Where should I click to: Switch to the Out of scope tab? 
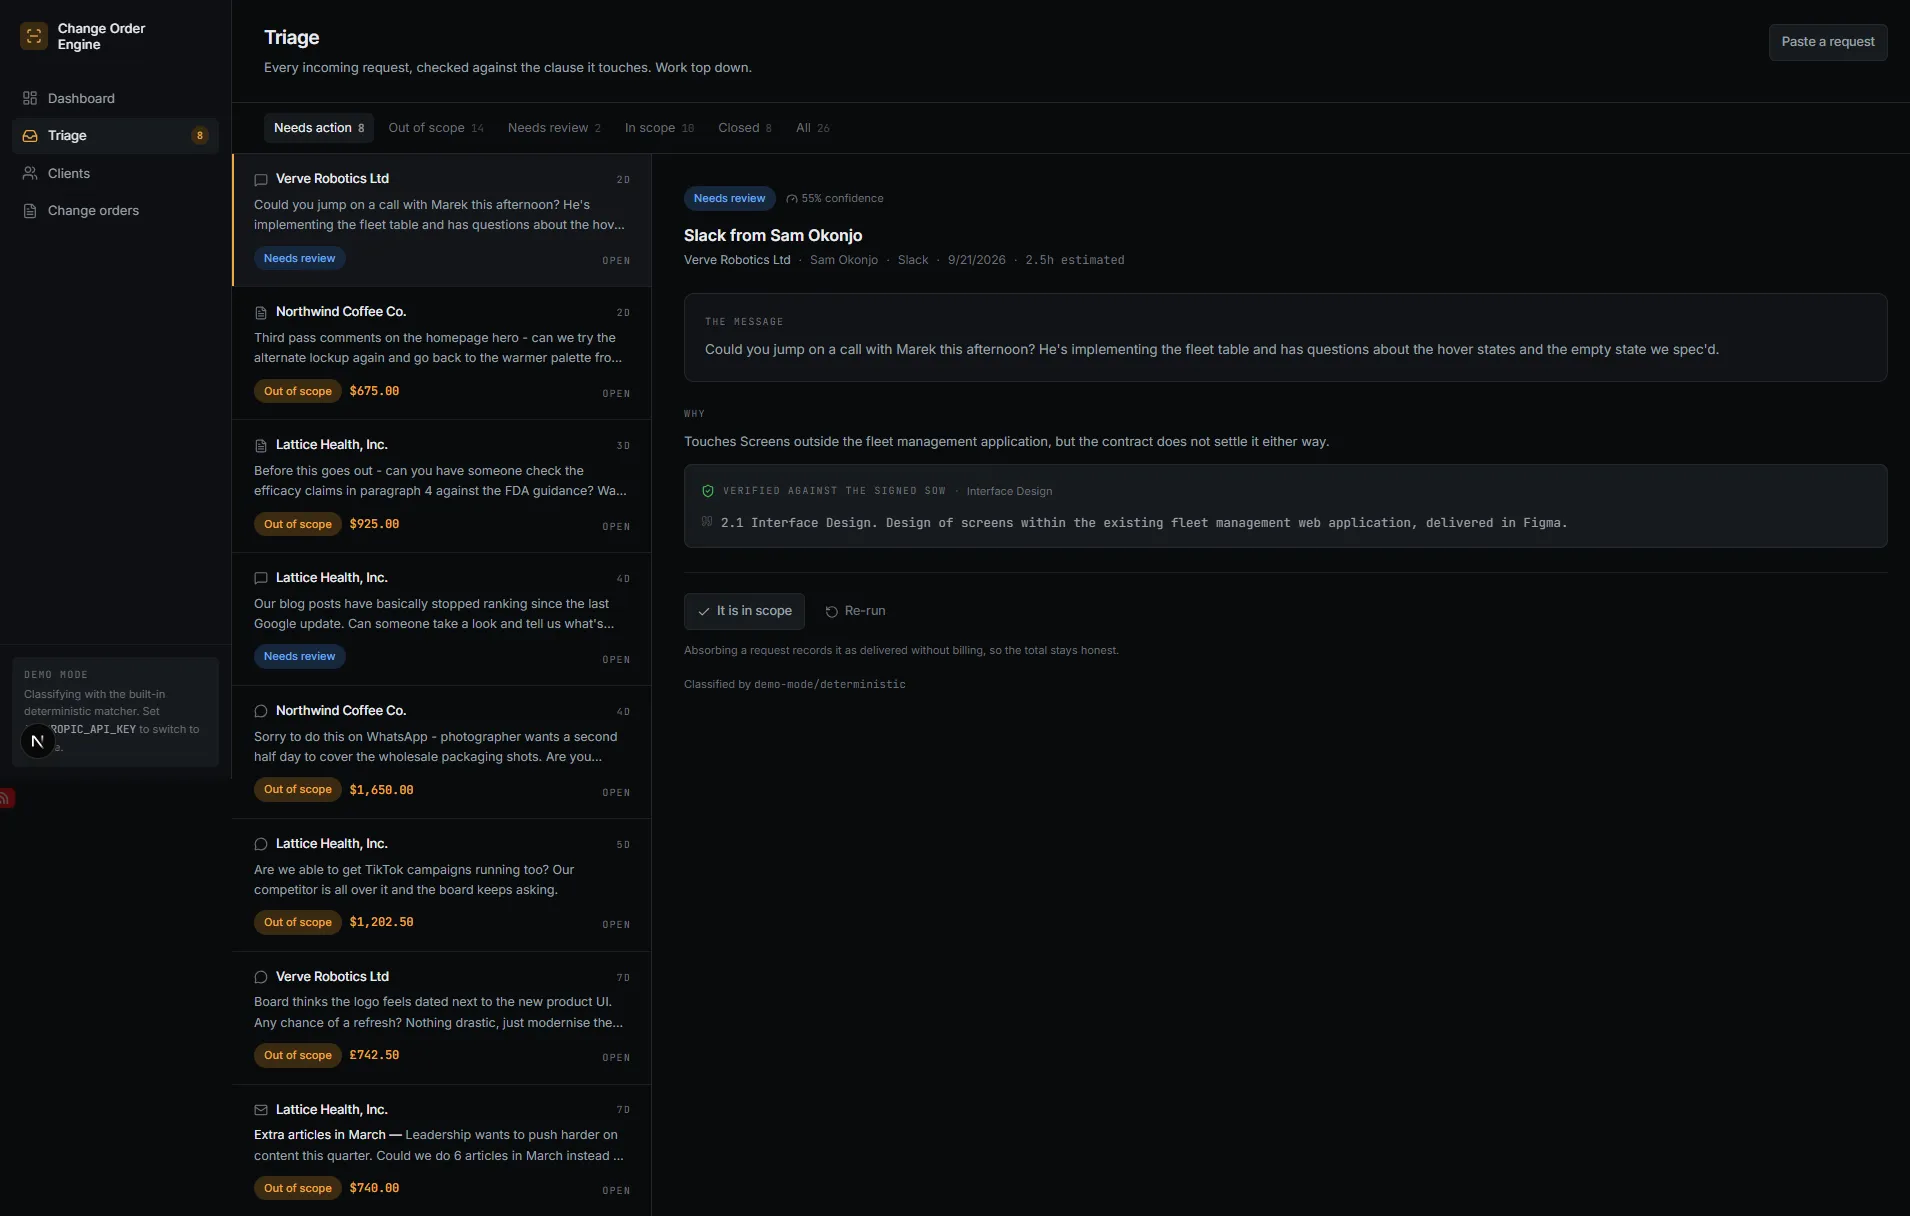click(436, 128)
